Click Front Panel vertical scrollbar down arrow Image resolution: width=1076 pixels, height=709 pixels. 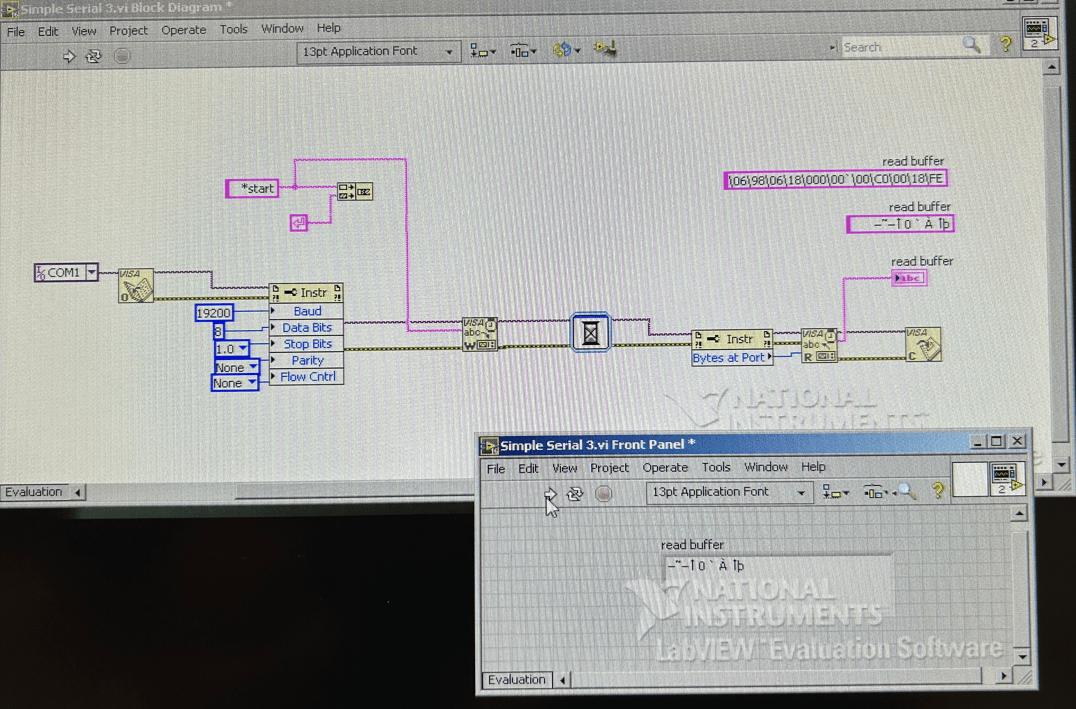click(1021, 655)
